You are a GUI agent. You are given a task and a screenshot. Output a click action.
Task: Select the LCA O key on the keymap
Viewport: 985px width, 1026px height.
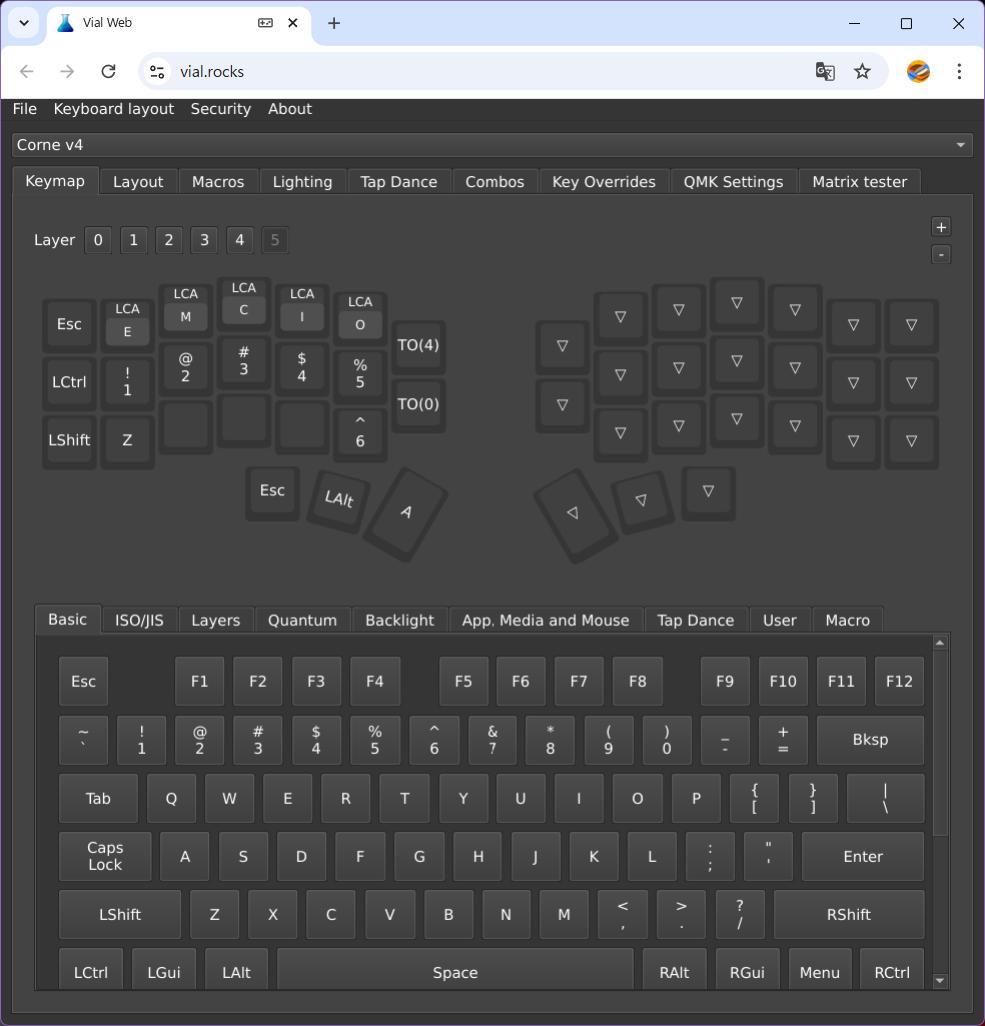(360, 317)
